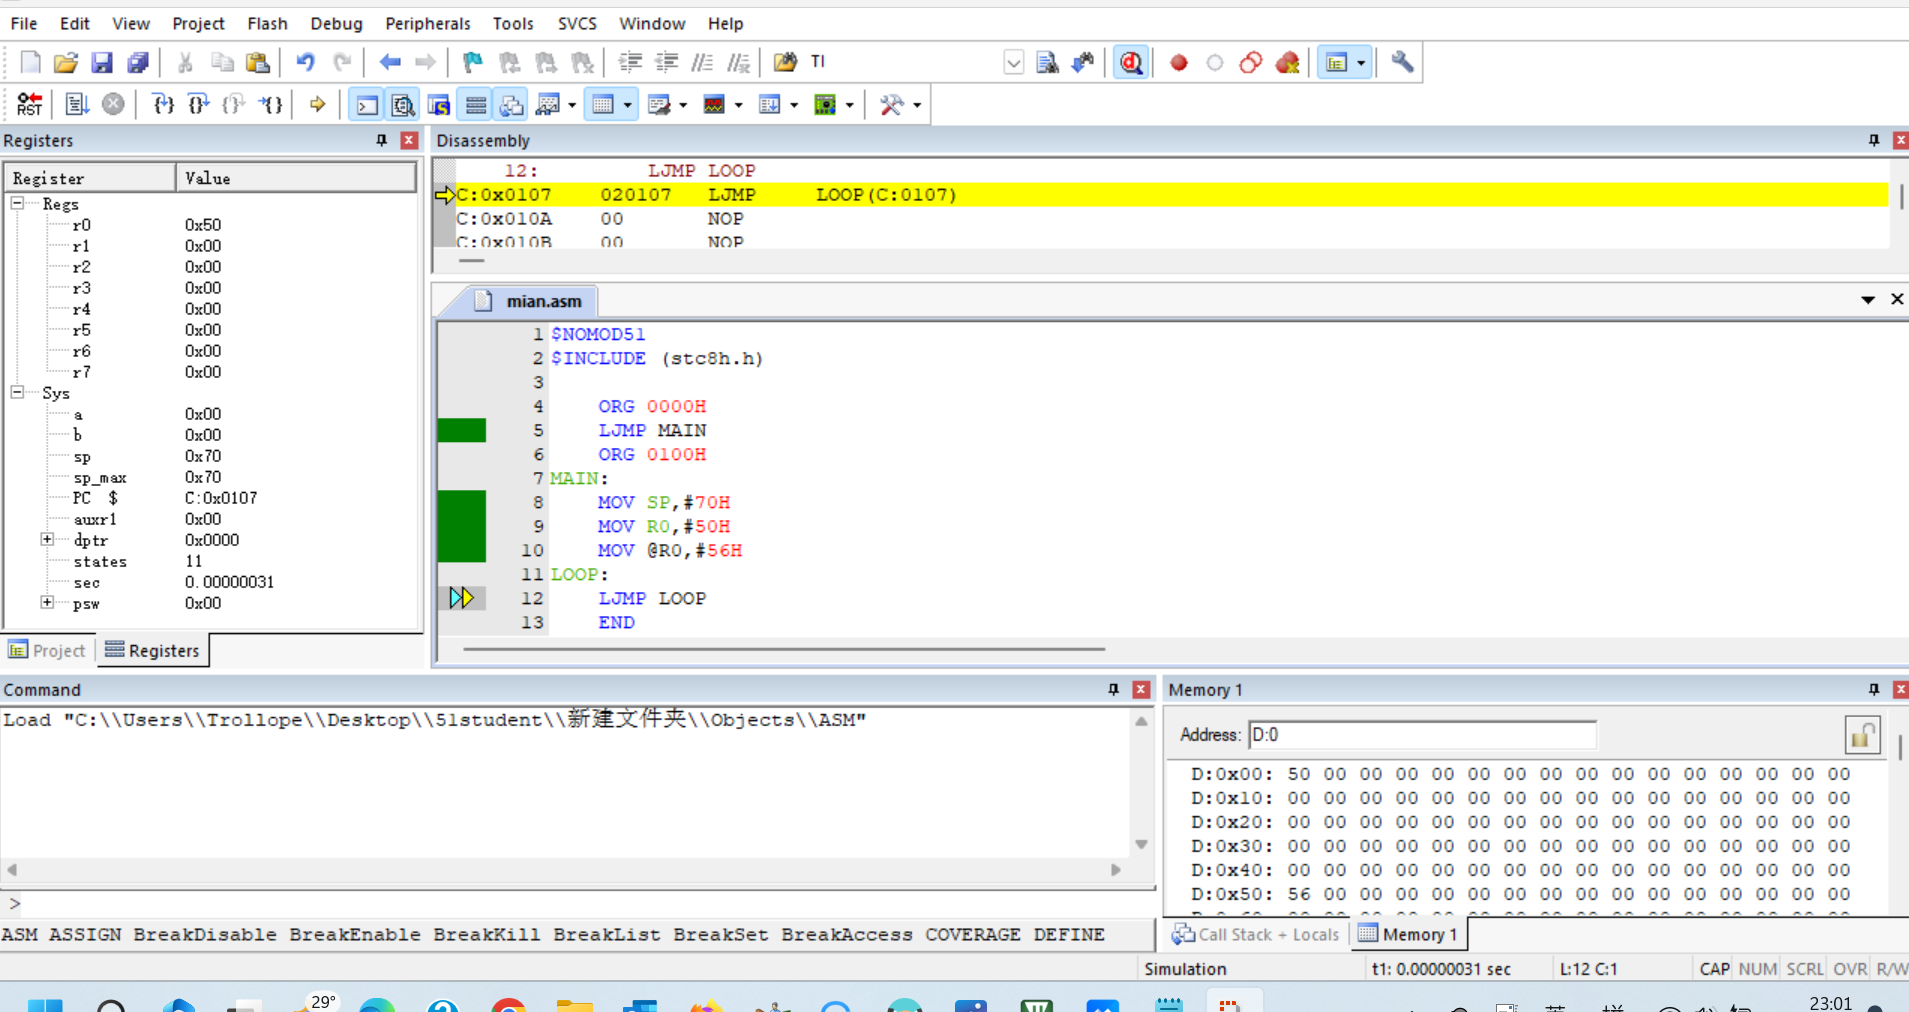
Task: Click the Indent selection icon
Action: pyautogui.click(x=630, y=62)
